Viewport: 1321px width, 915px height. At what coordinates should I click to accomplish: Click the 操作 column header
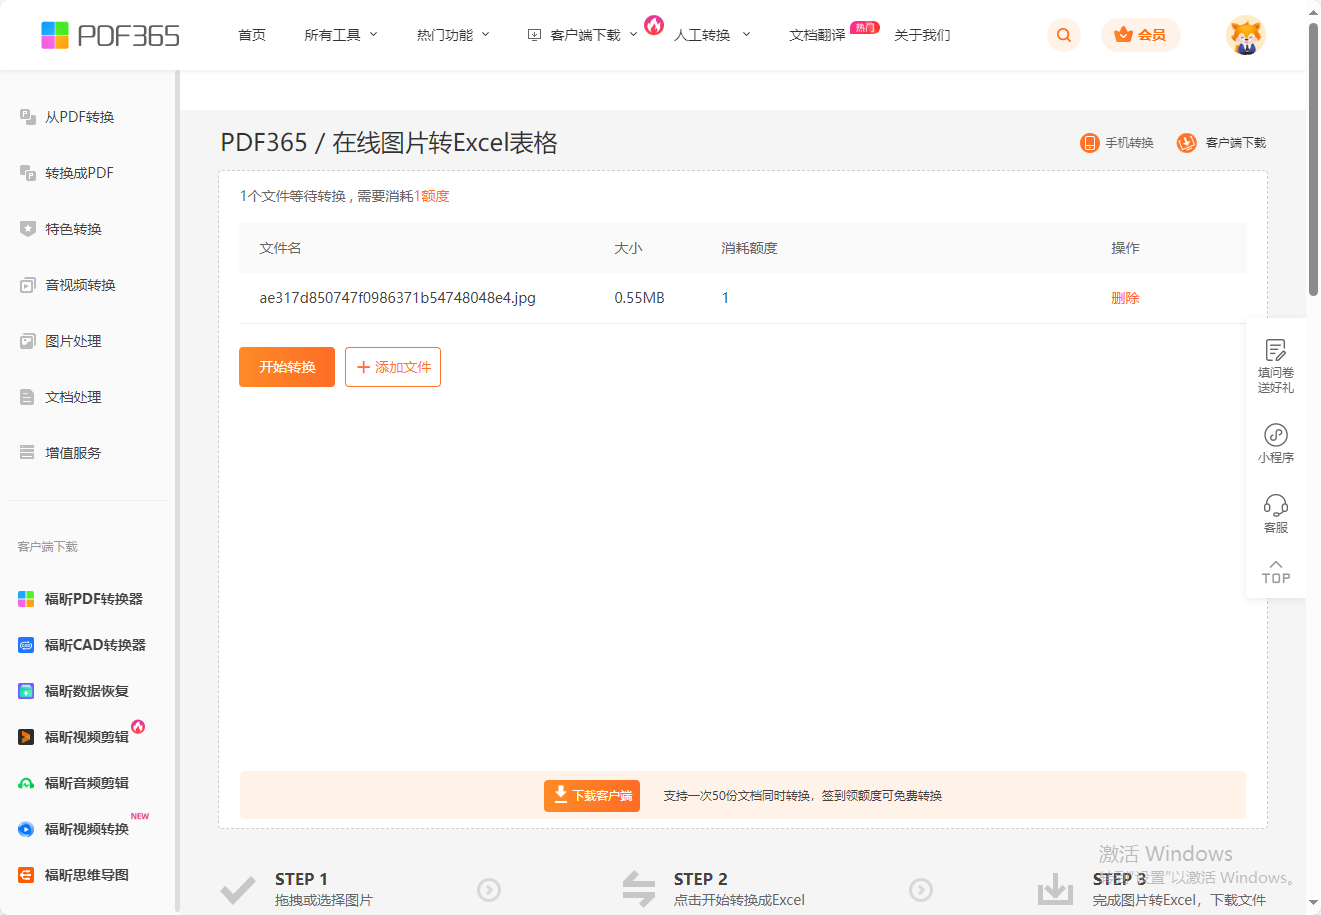(x=1125, y=248)
